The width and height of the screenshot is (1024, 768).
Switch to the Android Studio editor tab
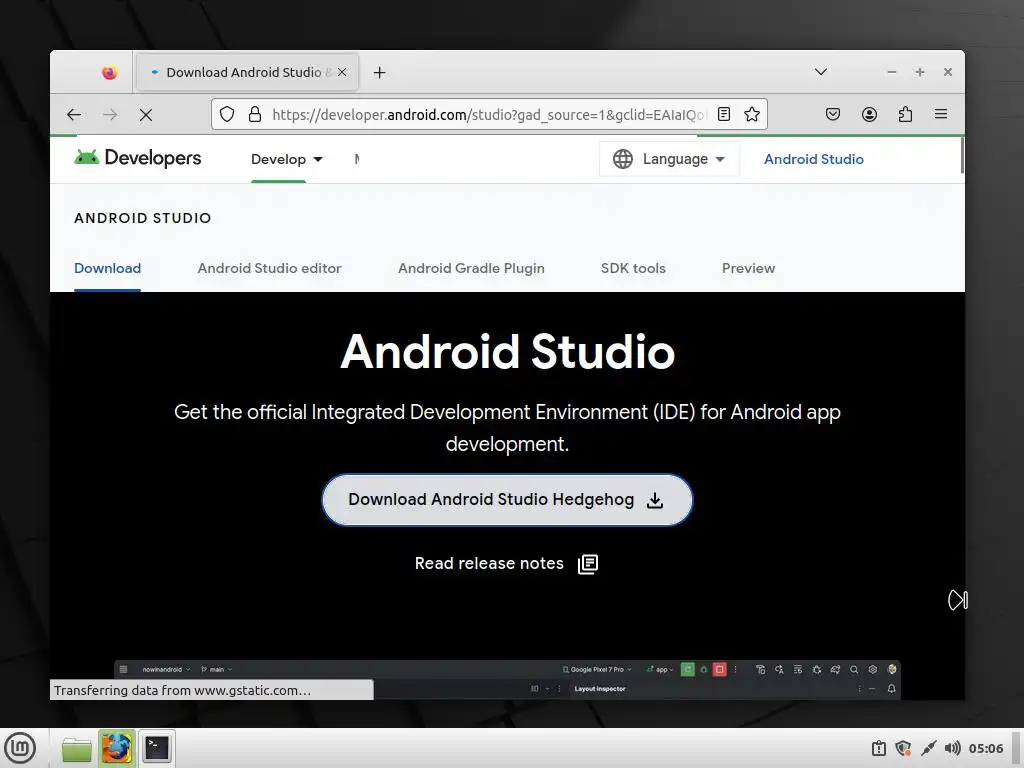tap(270, 268)
